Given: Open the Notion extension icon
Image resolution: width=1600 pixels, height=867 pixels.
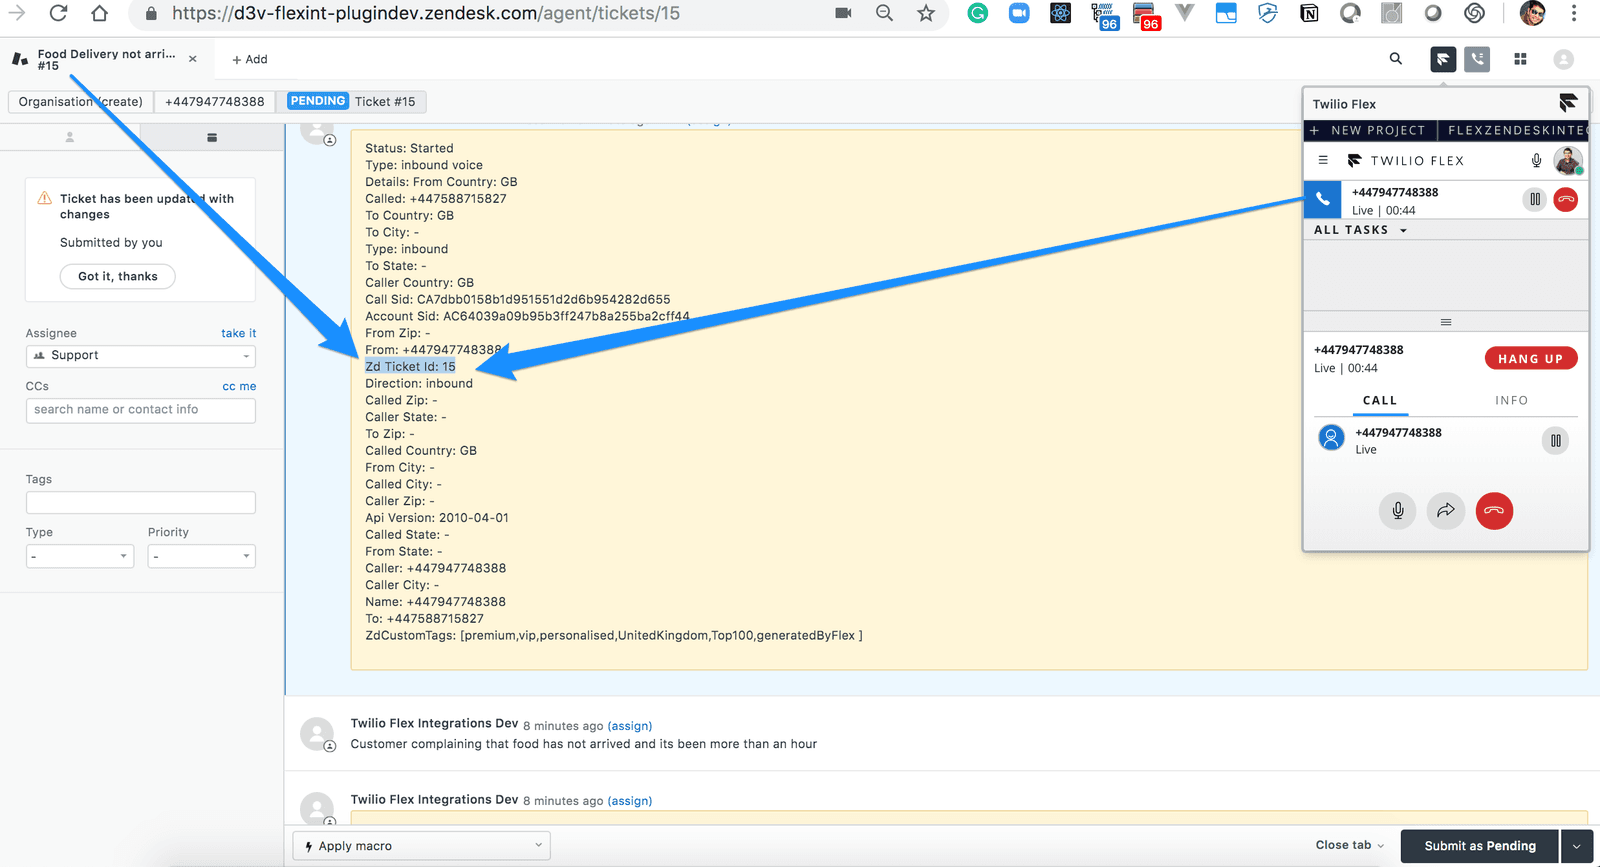Looking at the screenshot, I should click(1309, 13).
